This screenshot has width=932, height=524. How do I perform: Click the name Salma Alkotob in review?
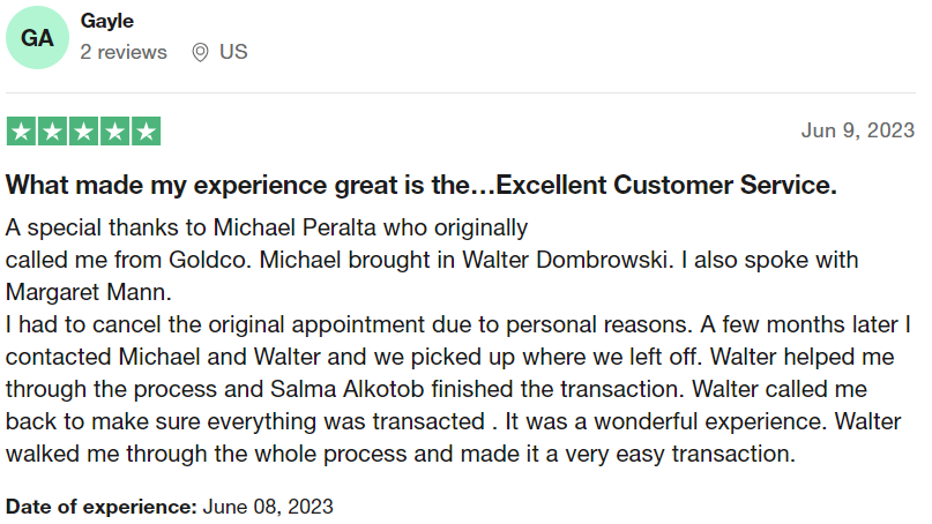347,389
